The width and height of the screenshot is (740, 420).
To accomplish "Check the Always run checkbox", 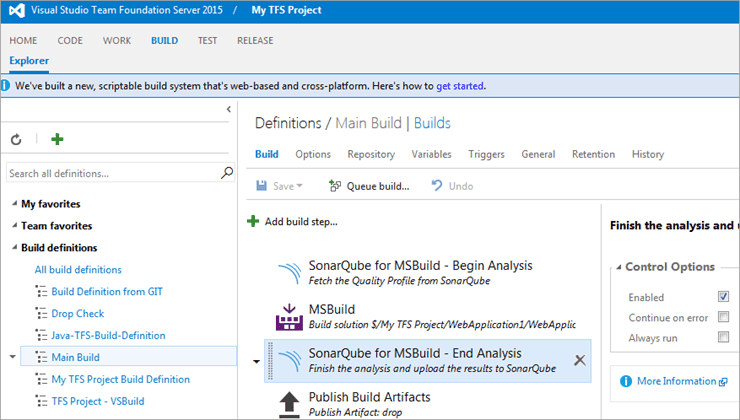I will point(723,337).
